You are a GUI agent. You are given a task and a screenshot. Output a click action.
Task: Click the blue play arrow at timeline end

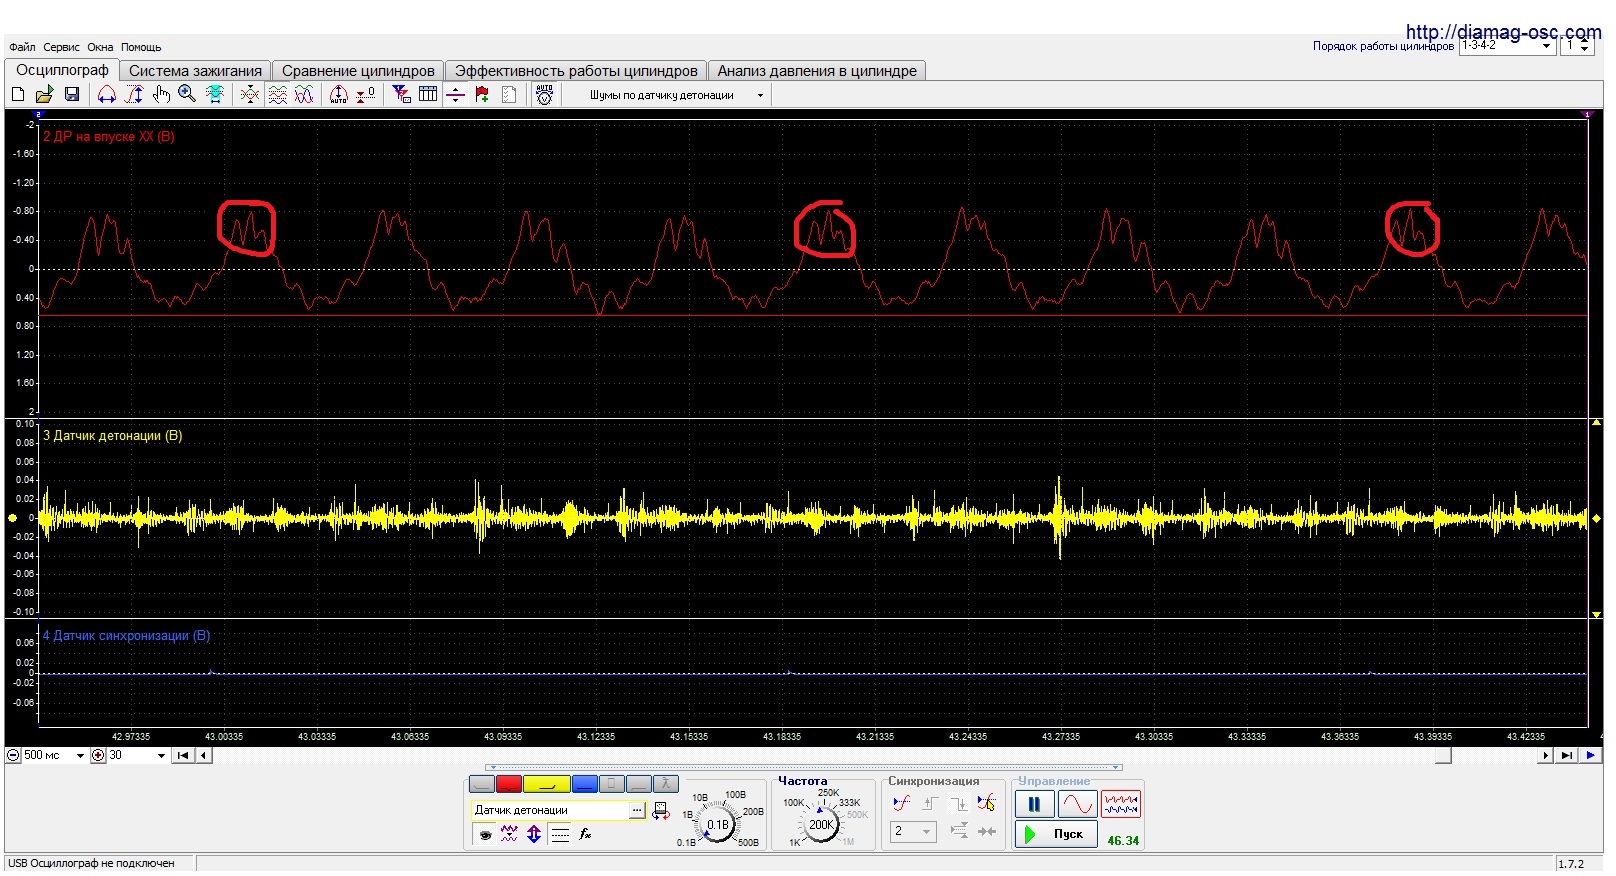click(1590, 756)
